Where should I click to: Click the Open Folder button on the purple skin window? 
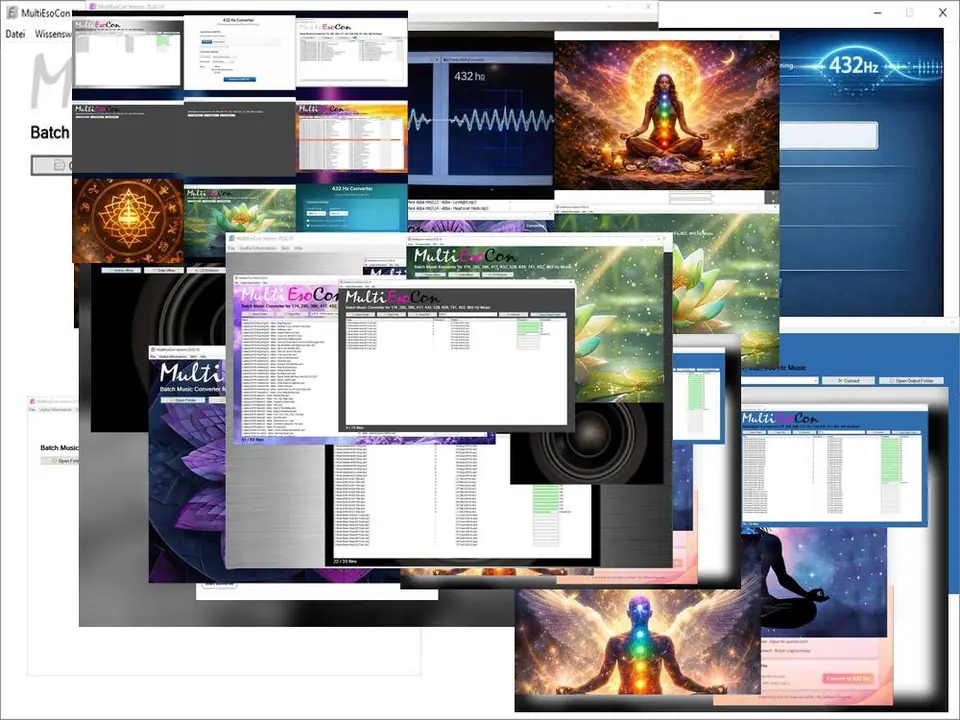(x=185, y=399)
